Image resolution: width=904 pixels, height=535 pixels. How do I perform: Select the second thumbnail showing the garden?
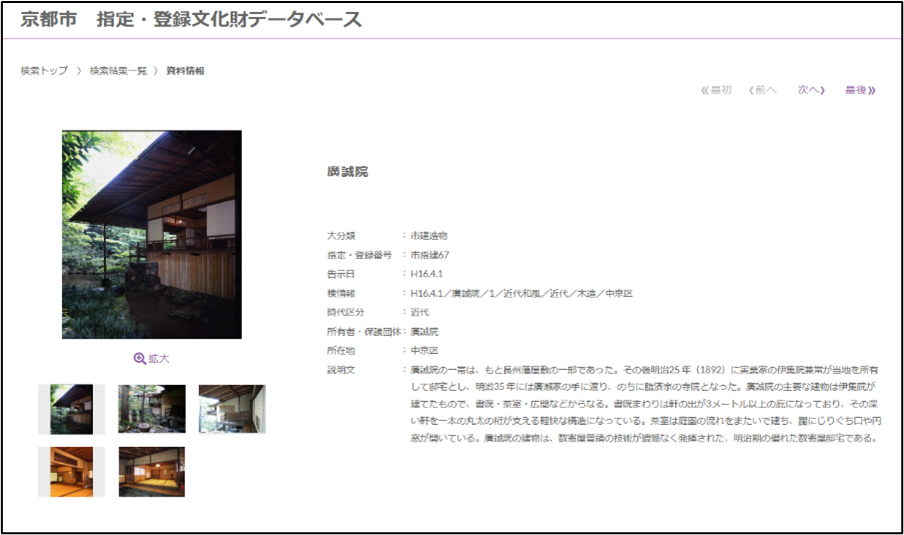point(151,409)
